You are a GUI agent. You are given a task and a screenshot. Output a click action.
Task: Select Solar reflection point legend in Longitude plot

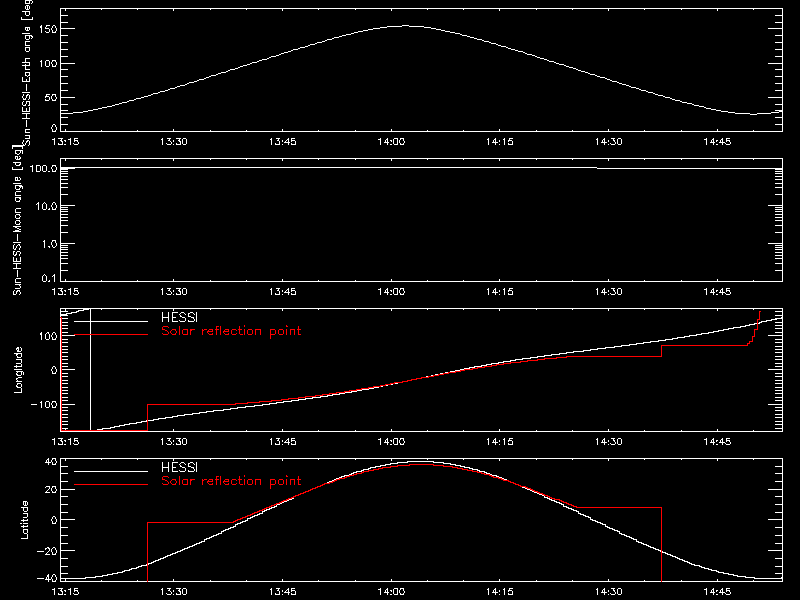coord(231,331)
